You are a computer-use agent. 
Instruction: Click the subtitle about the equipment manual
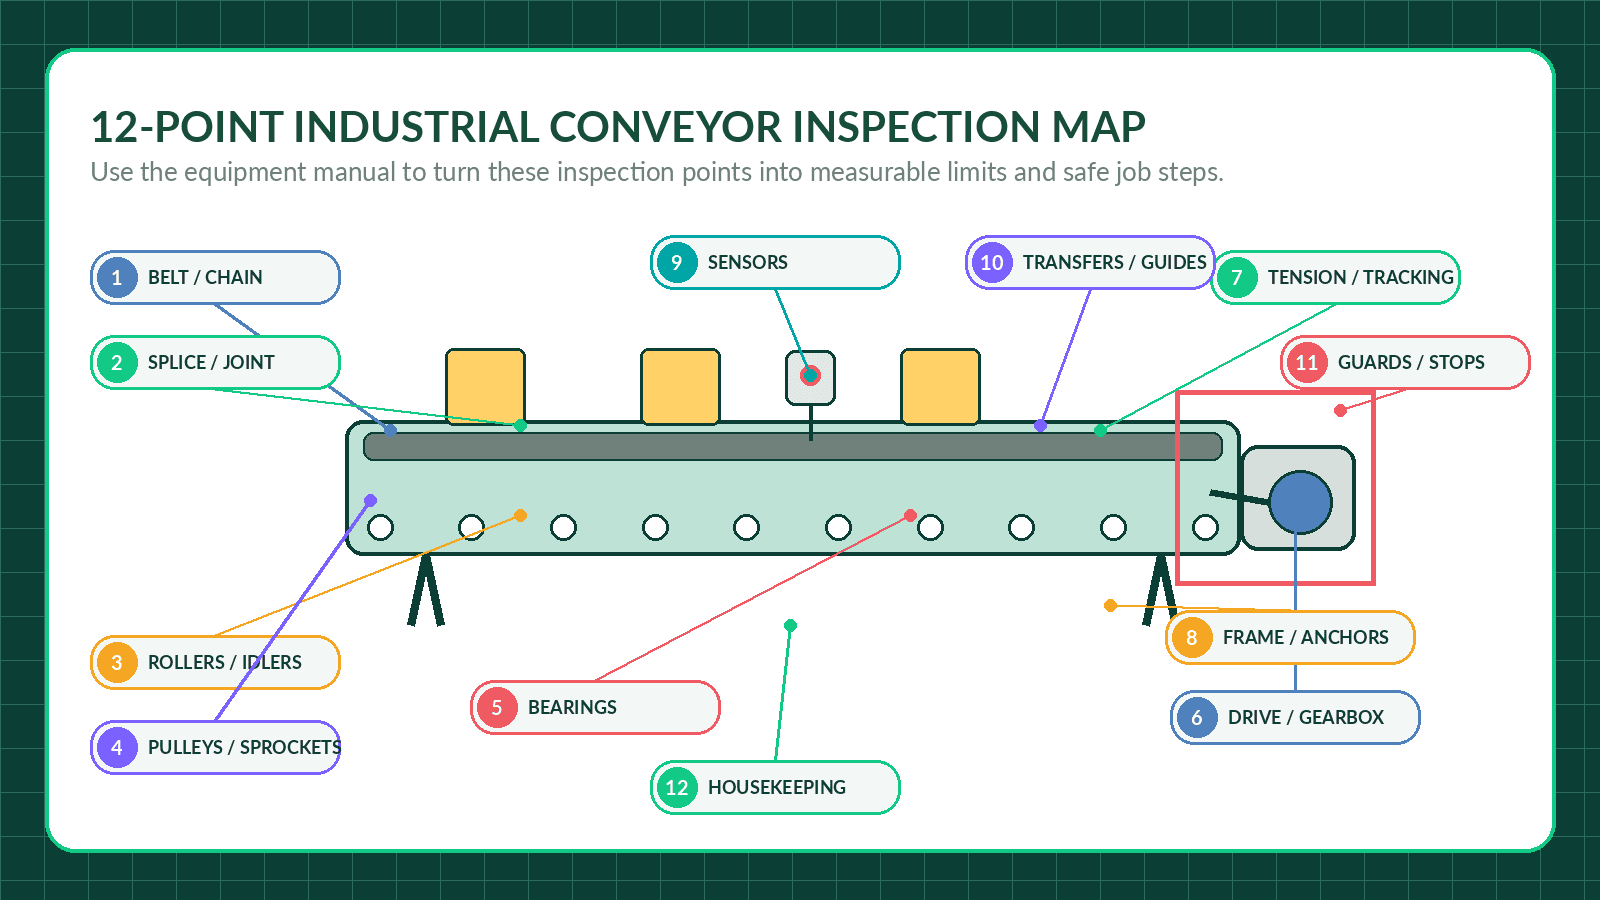[657, 172]
